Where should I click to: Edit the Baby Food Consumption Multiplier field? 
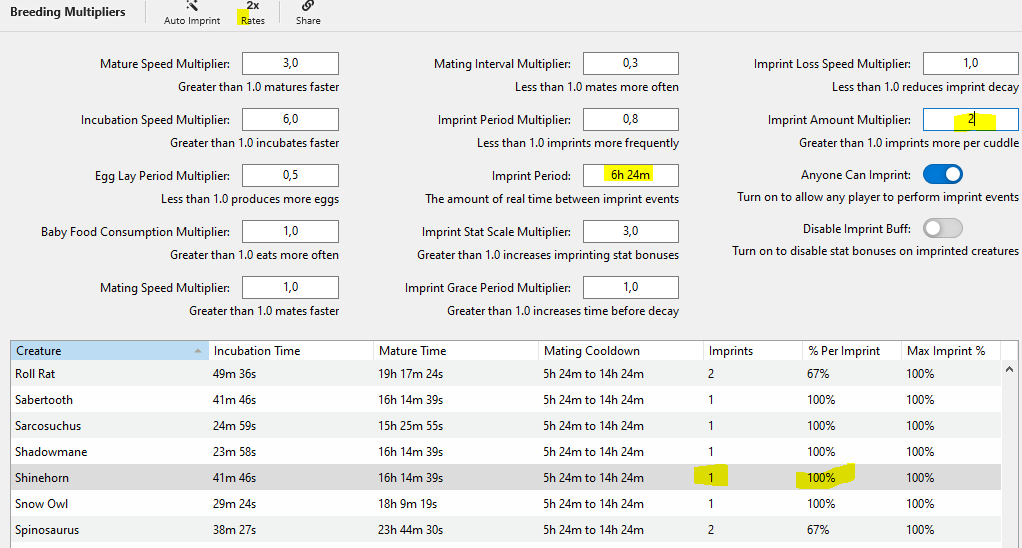[290, 232]
